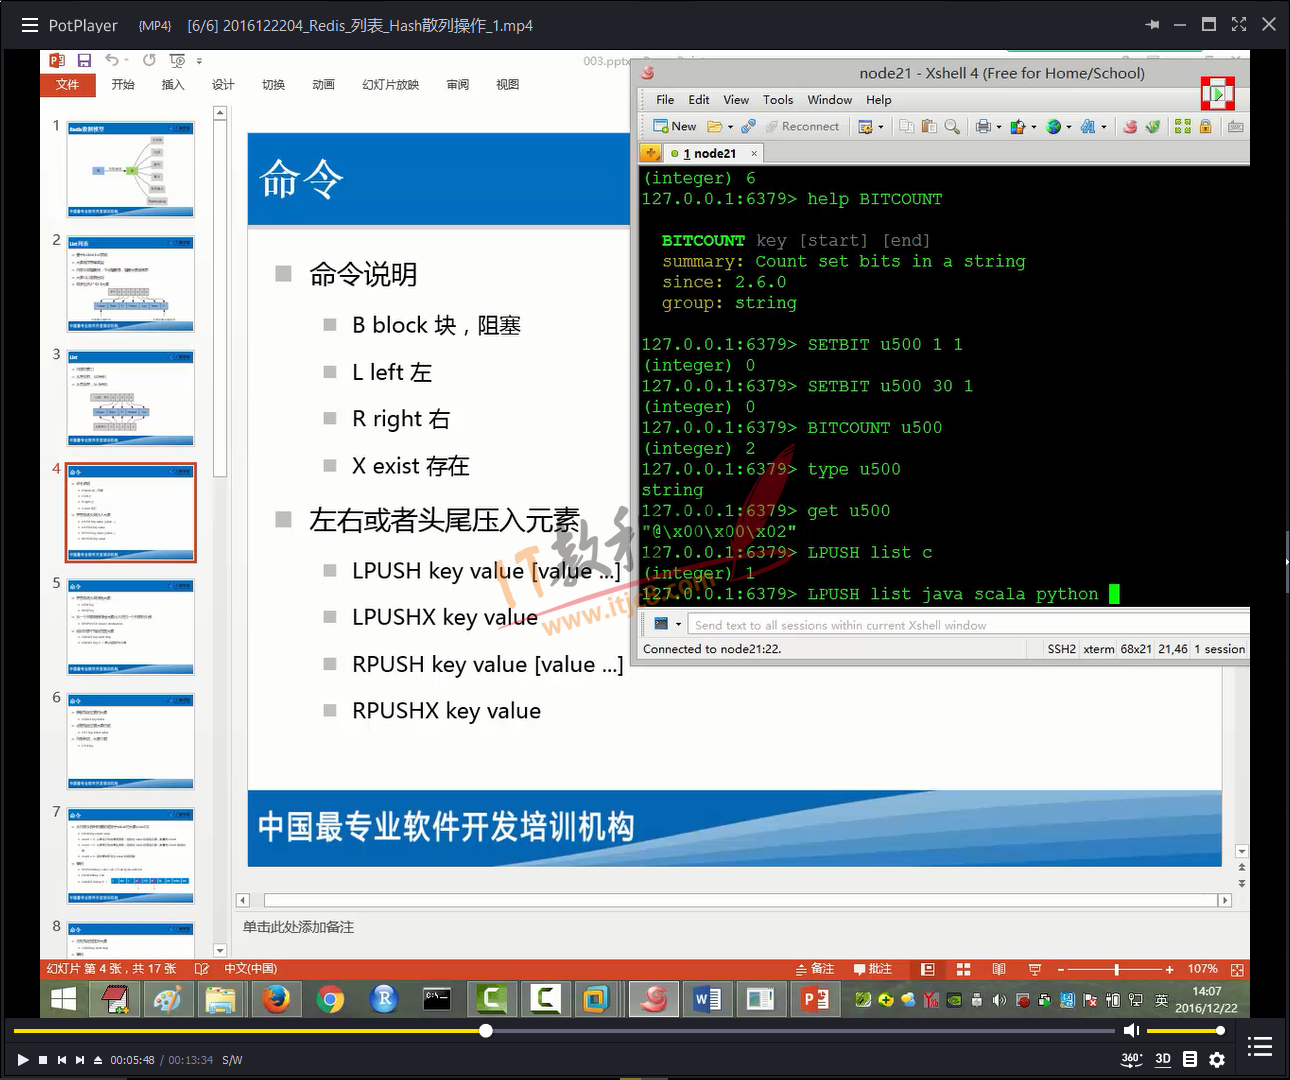The height and width of the screenshot is (1080, 1290).
Task: Open Tools menu in Xshell
Action: point(778,100)
